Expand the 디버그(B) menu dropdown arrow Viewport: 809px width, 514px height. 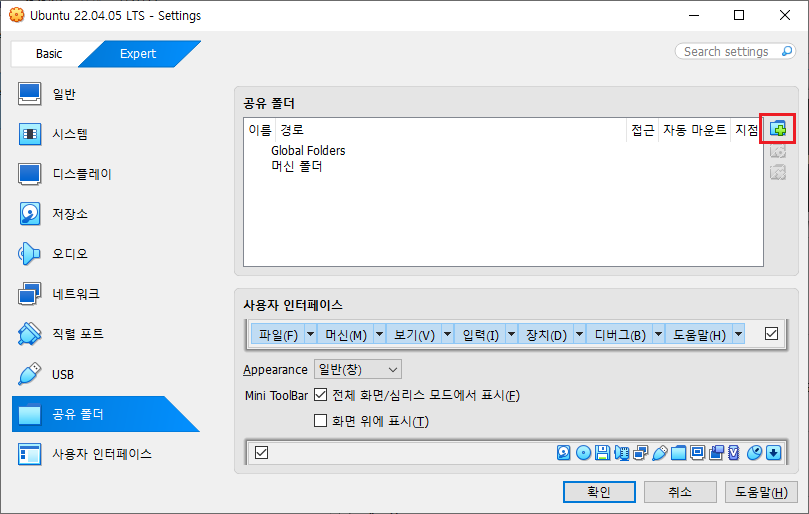[658, 334]
